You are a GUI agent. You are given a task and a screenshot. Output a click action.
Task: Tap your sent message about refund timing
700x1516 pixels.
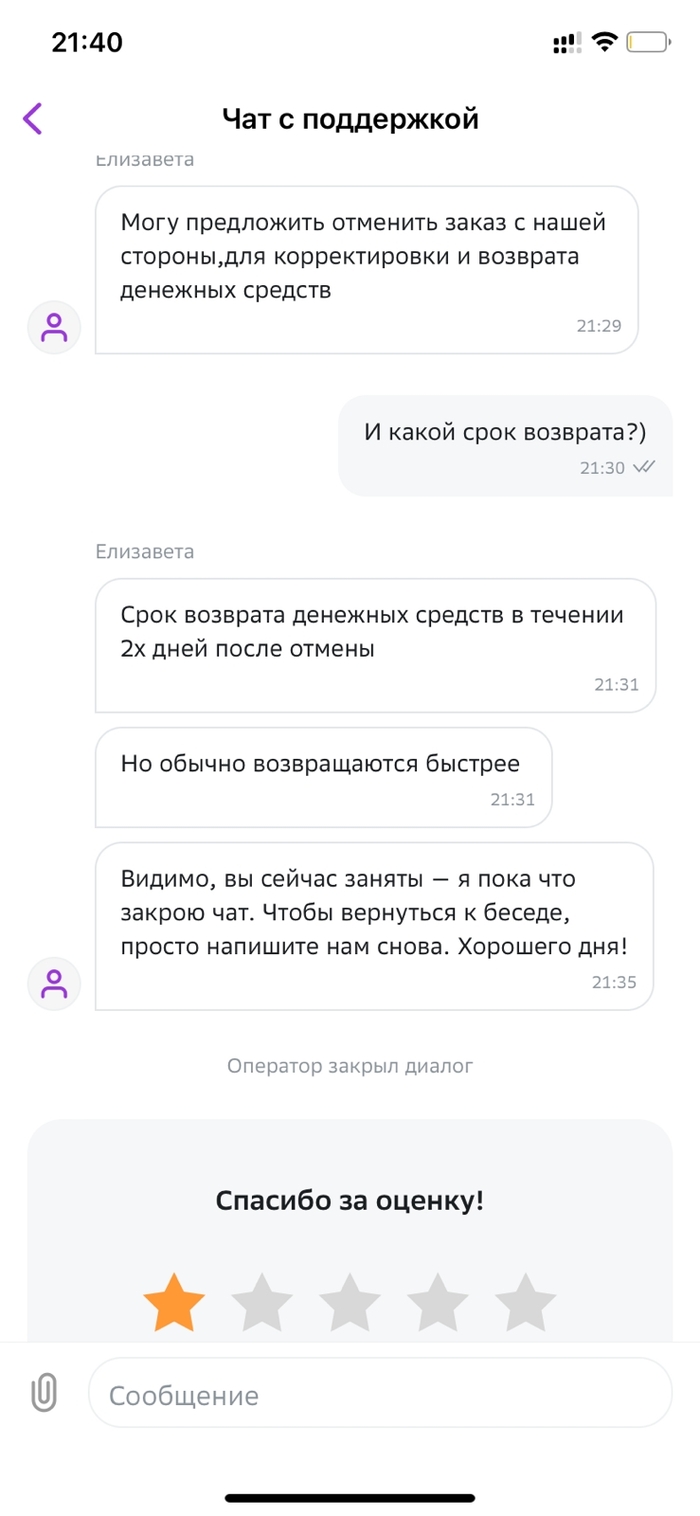[505, 445]
